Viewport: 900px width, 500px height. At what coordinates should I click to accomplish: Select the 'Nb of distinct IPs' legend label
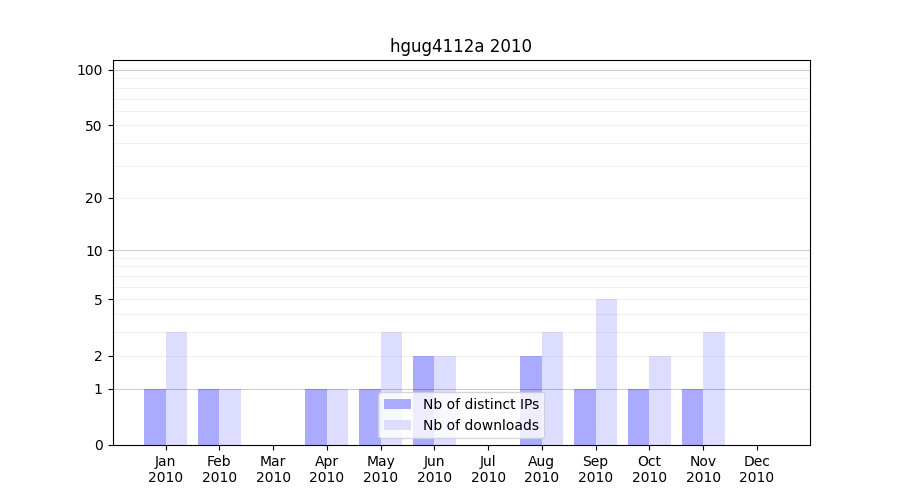[480, 404]
